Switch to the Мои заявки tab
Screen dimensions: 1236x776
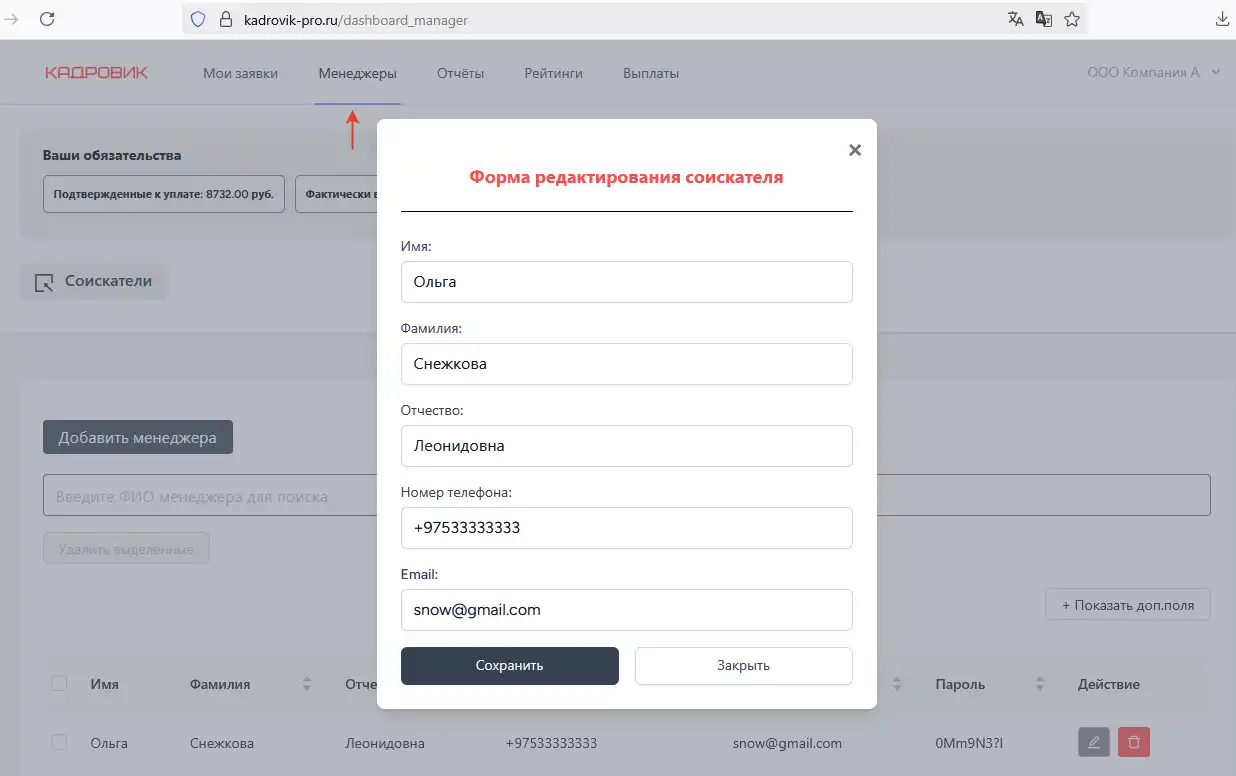(x=240, y=73)
